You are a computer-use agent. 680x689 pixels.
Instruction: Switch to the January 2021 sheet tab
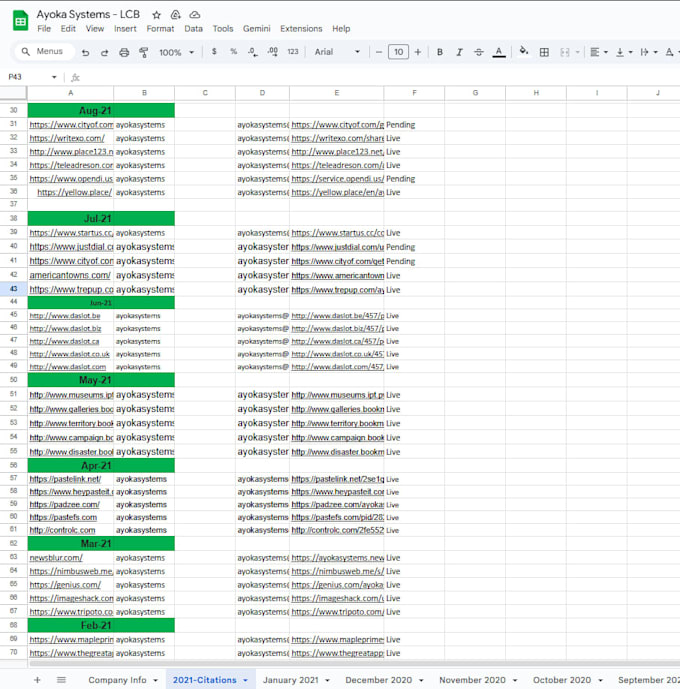[x=291, y=680]
